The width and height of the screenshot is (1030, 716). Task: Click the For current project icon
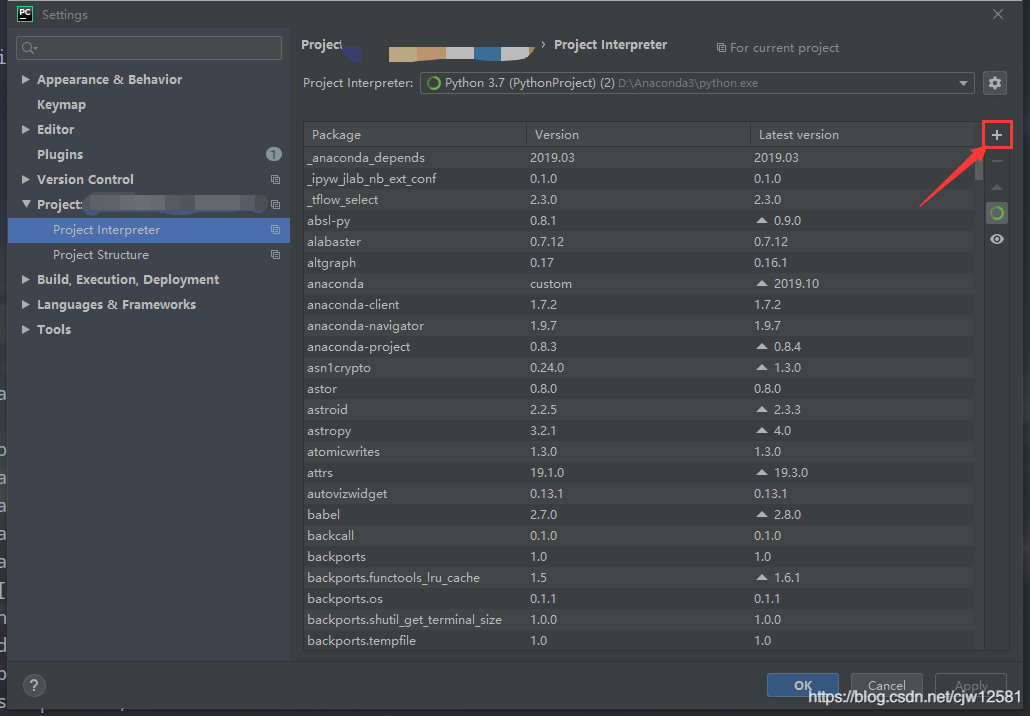pos(721,48)
